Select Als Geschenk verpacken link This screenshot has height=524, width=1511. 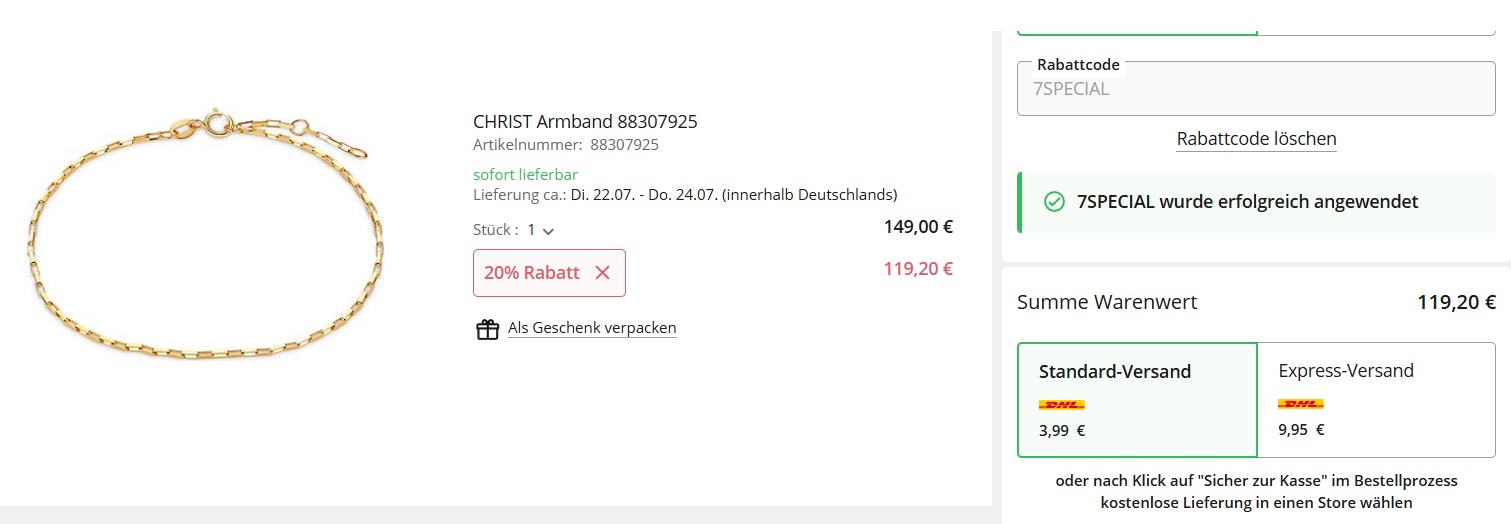(592, 328)
